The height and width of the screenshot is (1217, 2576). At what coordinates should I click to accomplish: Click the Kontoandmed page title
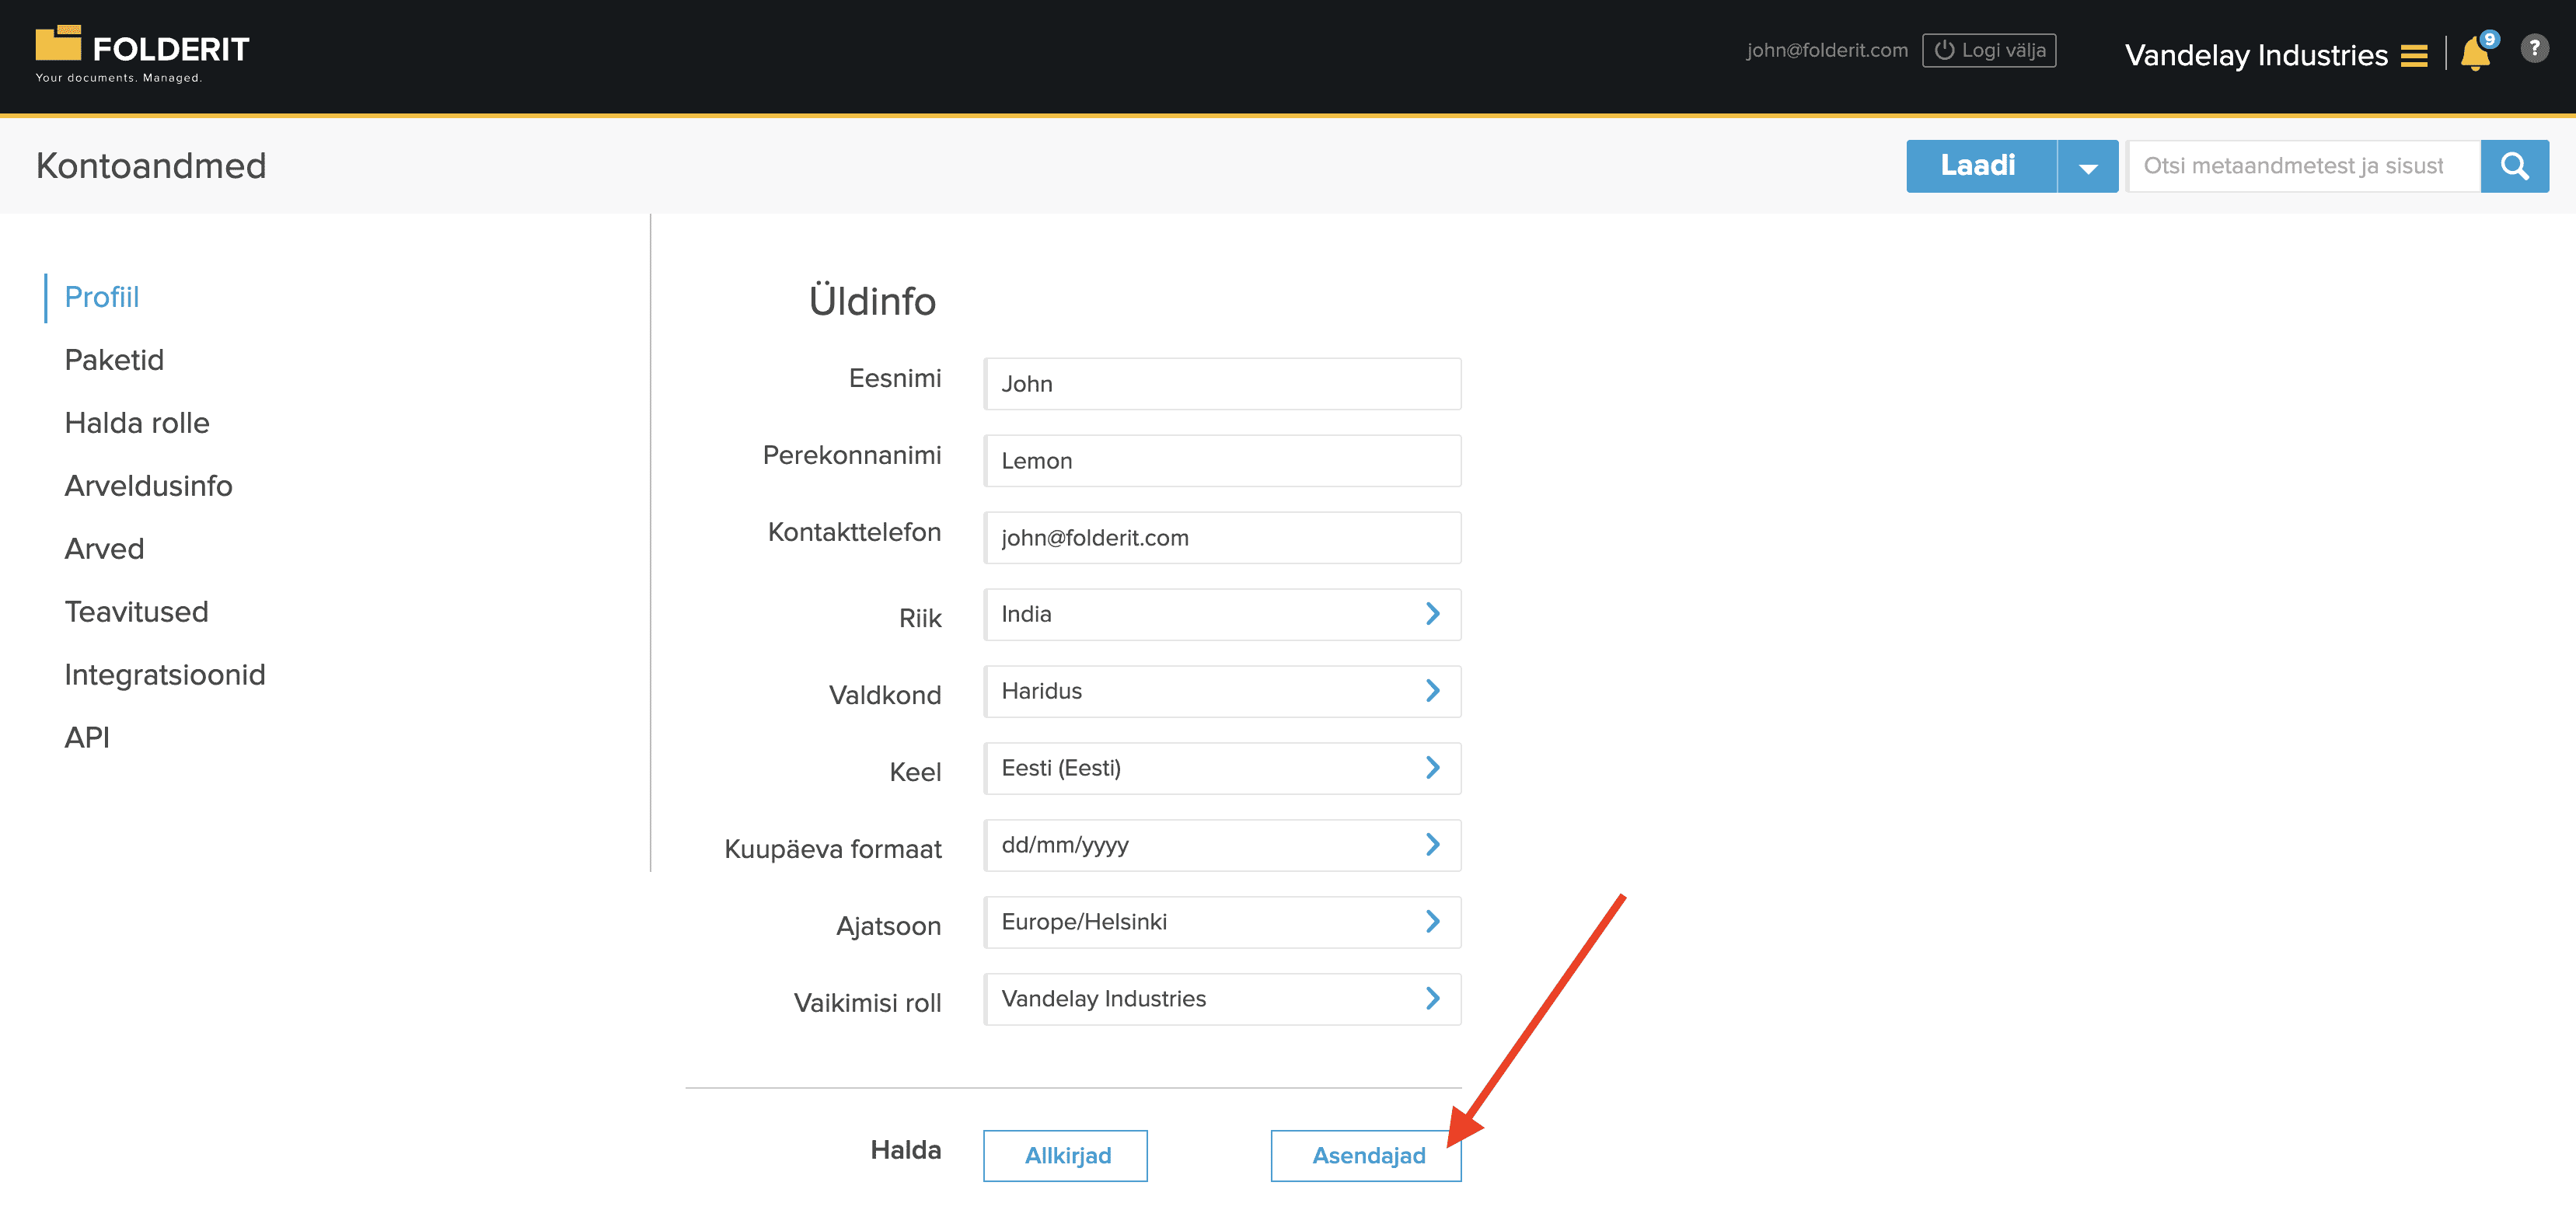click(151, 166)
